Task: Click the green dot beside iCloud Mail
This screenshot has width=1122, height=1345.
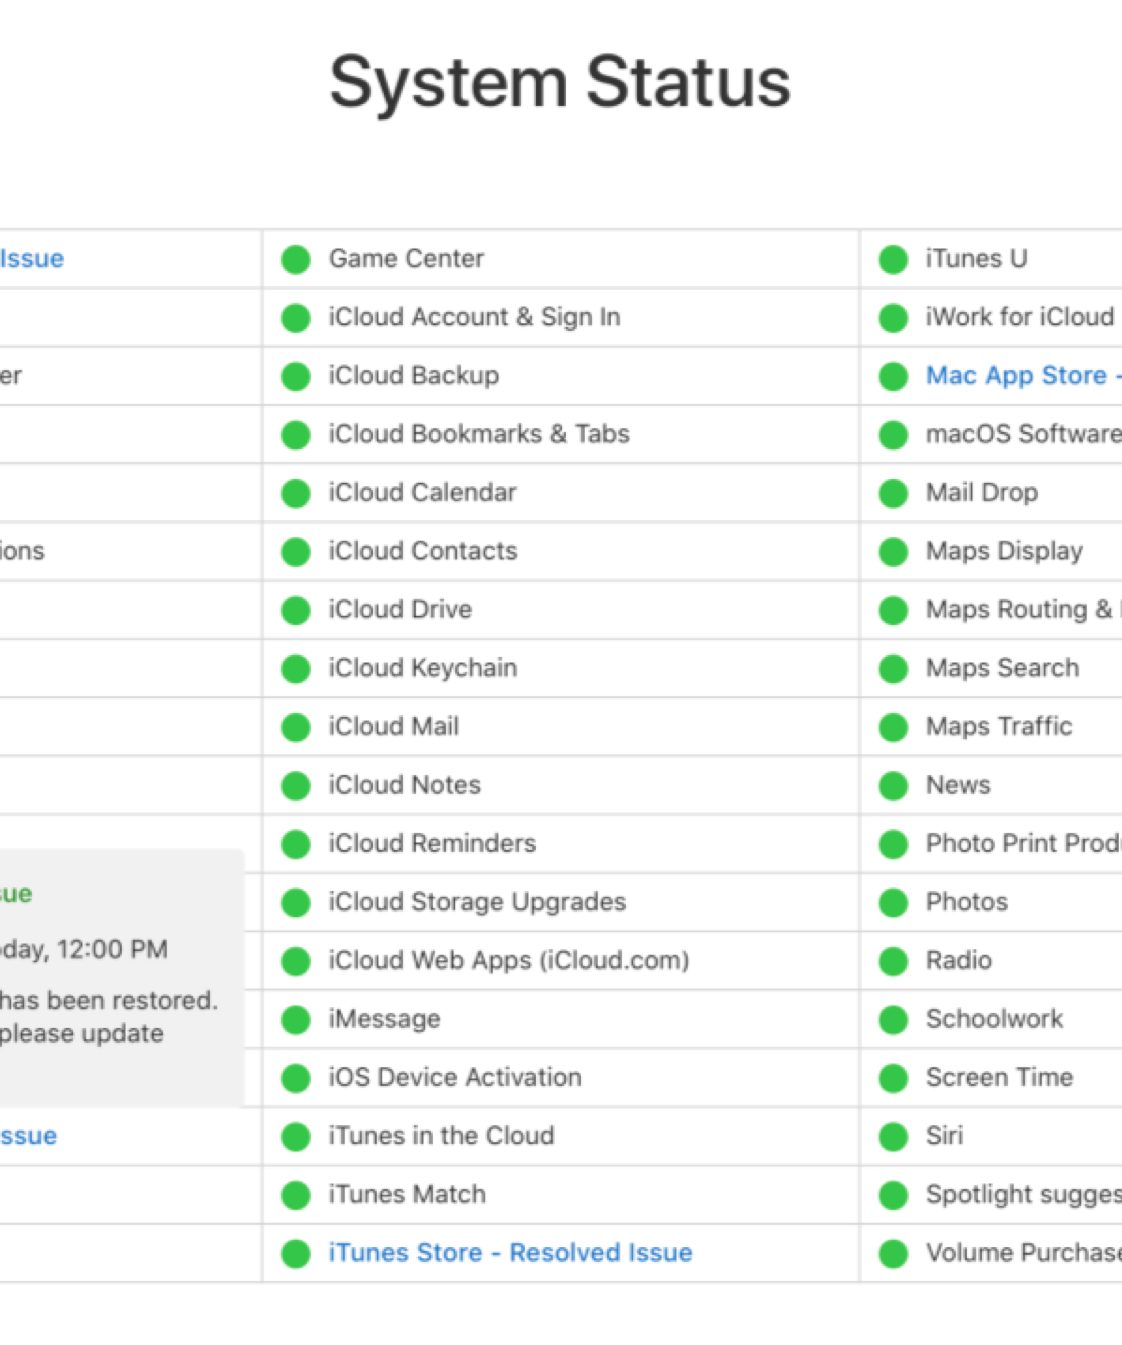Action: [296, 728]
